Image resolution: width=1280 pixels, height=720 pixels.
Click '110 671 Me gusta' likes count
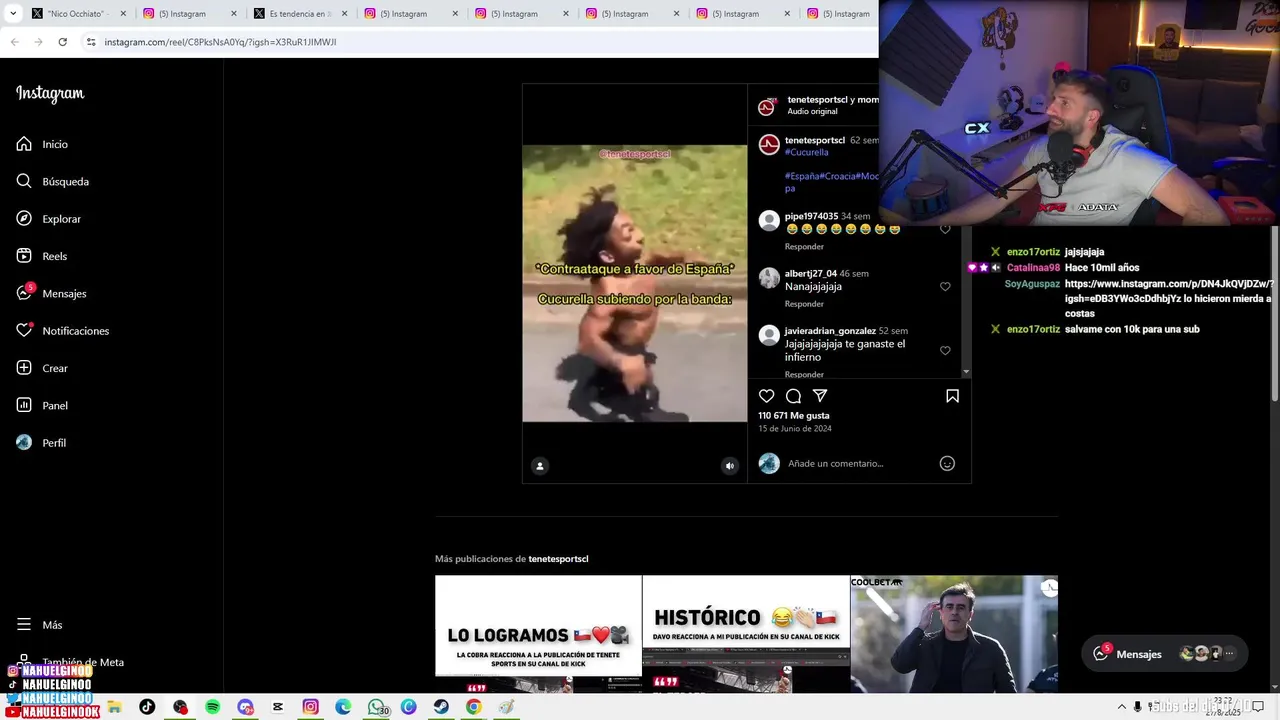pyautogui.click(x=793, y=416)
